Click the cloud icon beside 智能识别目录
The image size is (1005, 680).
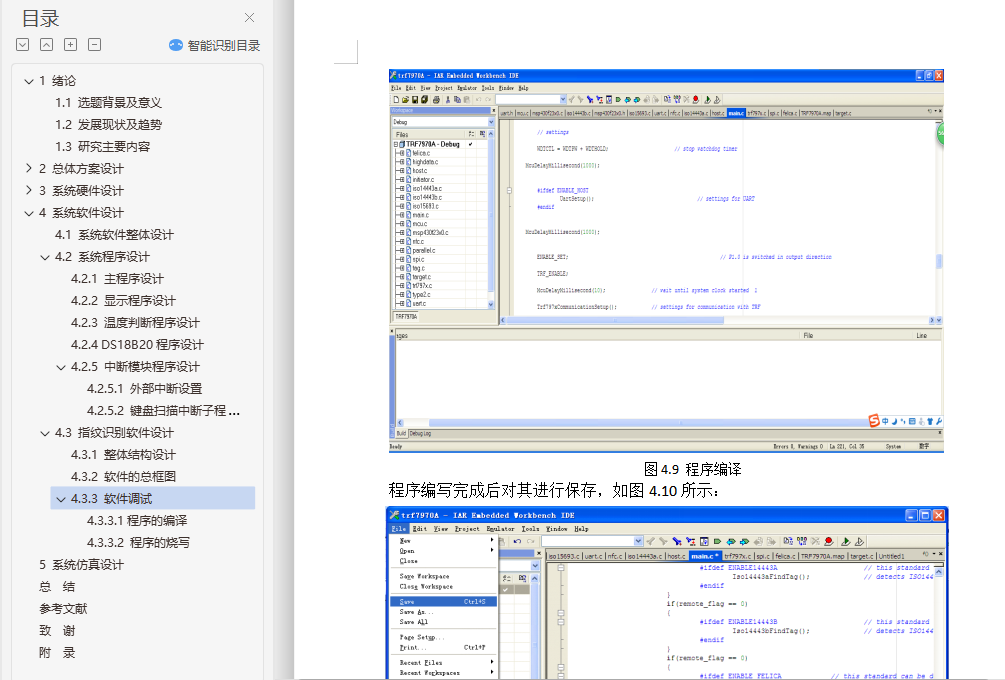coord(176,45)
